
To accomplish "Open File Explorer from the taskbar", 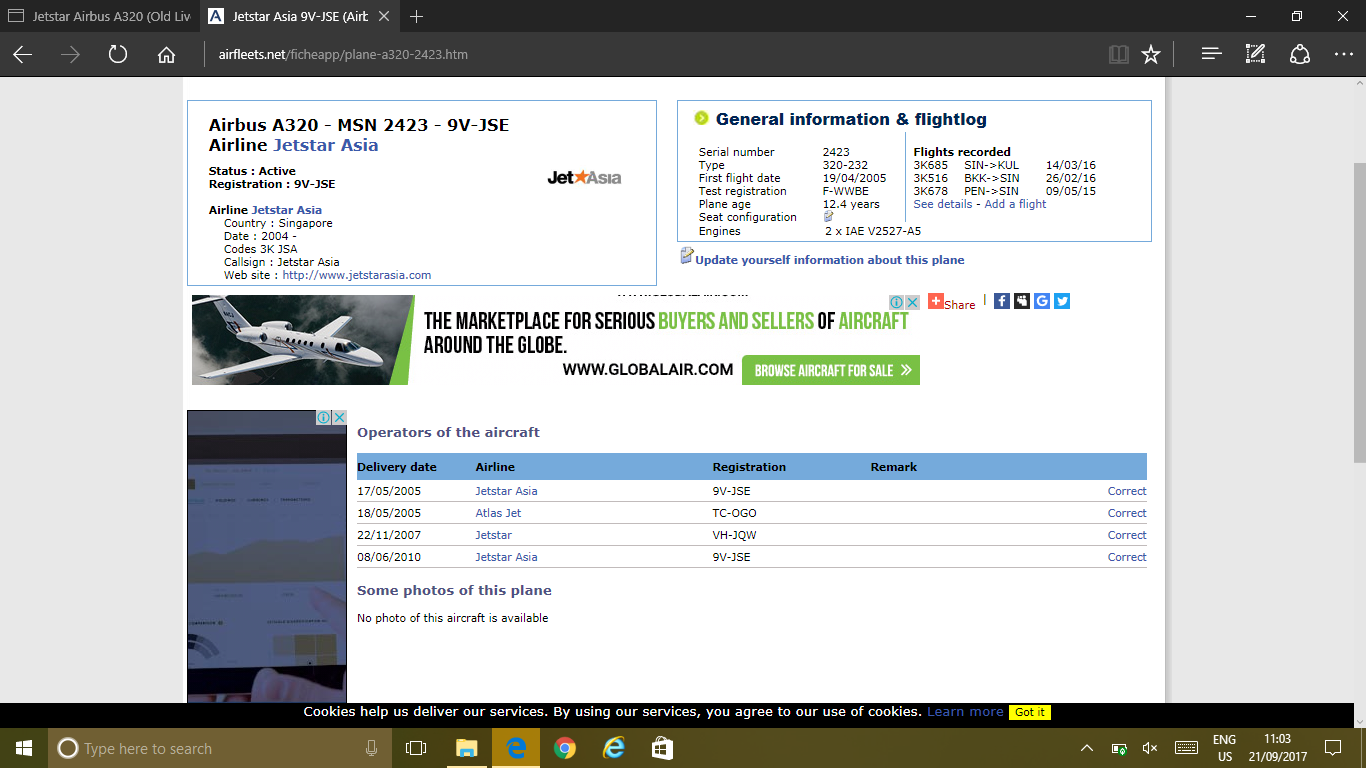I will click(x=466, y=748).
